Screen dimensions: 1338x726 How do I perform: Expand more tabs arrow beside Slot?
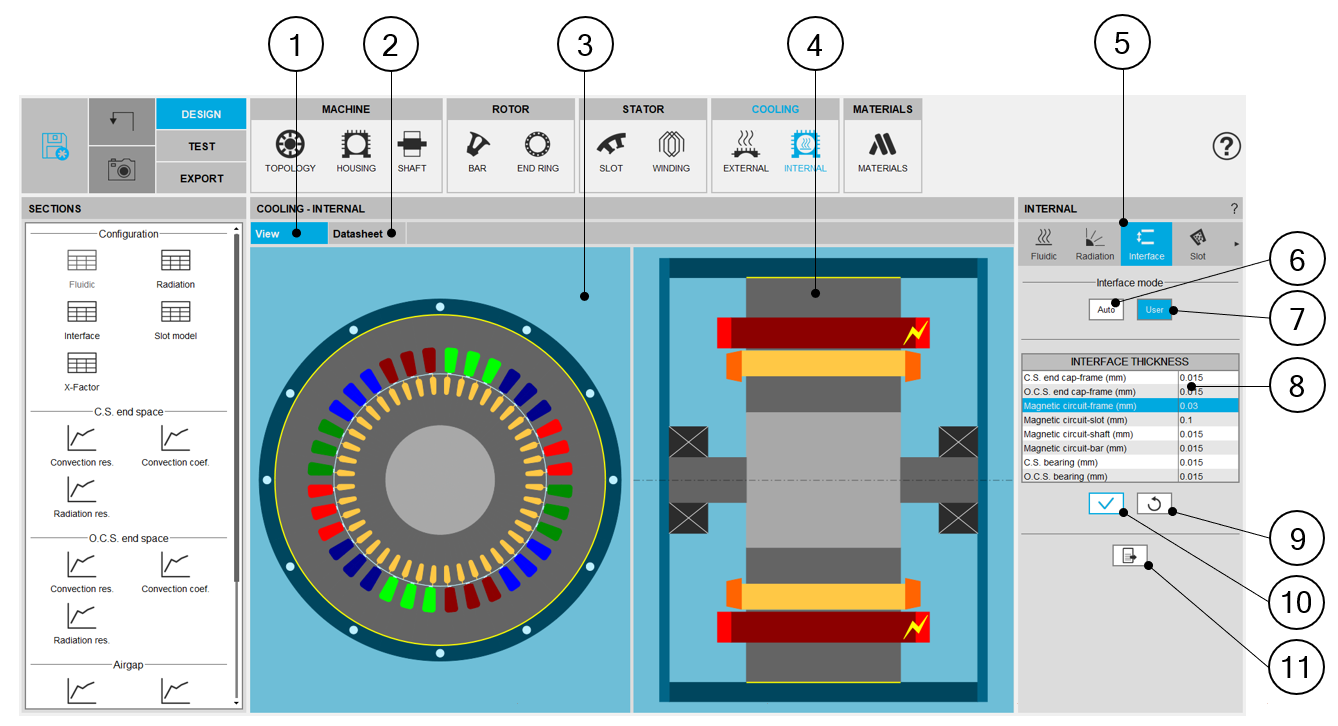(1237, 244)
